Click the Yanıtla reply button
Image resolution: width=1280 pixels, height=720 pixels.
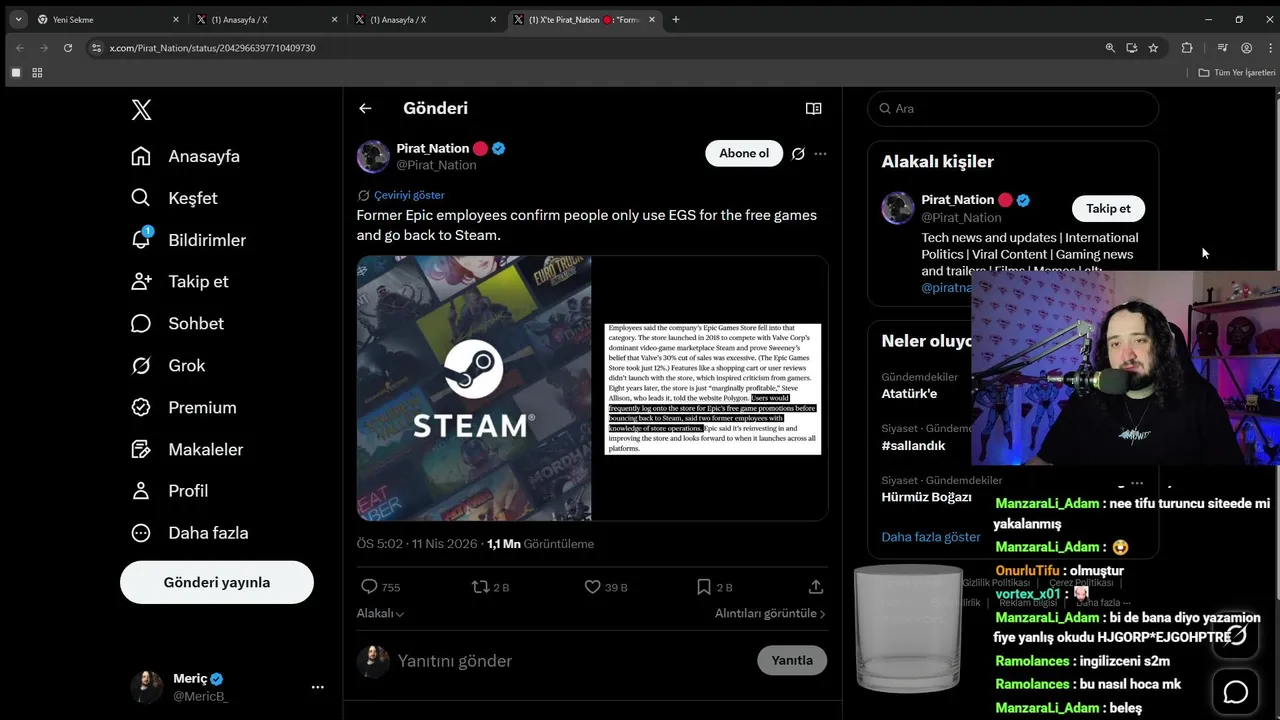[x=792, y=660]
